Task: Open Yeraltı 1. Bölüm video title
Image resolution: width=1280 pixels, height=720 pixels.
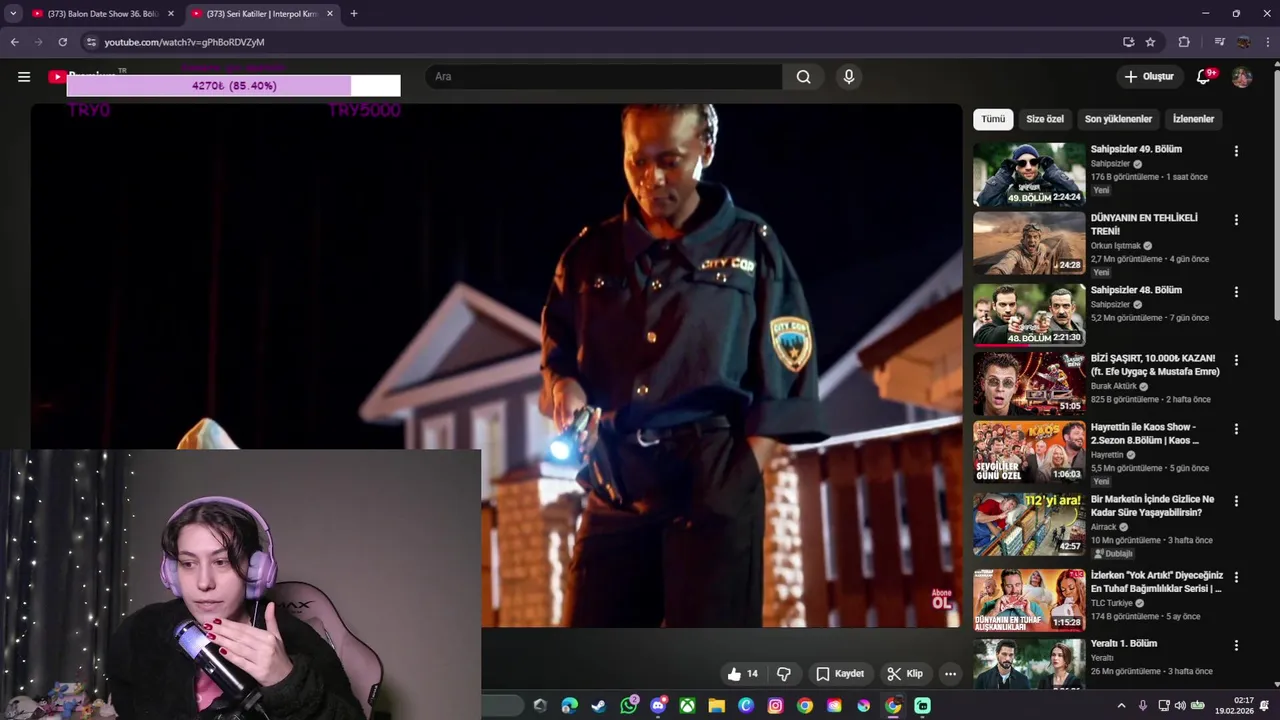Action: (x=1123, y=643)
